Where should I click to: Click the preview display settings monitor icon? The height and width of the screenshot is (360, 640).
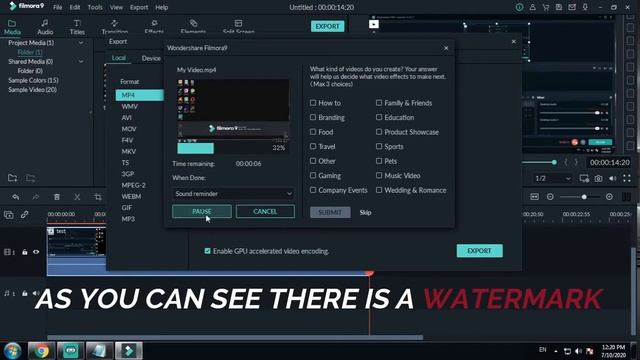[x=584, y=178]
